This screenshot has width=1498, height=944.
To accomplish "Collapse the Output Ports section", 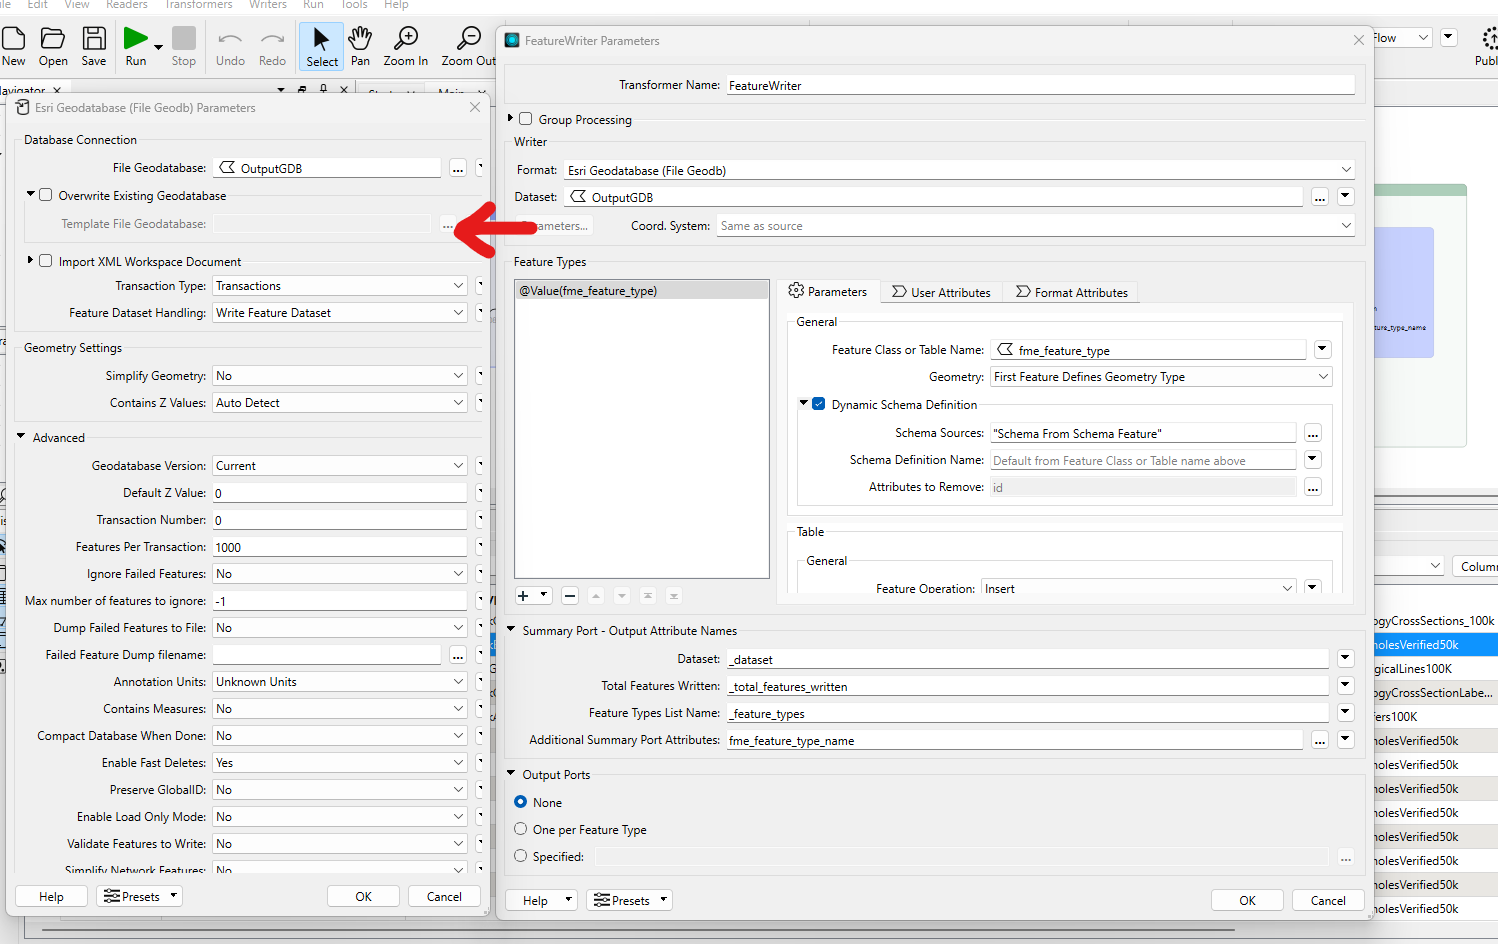I will [x=511, y=774].
